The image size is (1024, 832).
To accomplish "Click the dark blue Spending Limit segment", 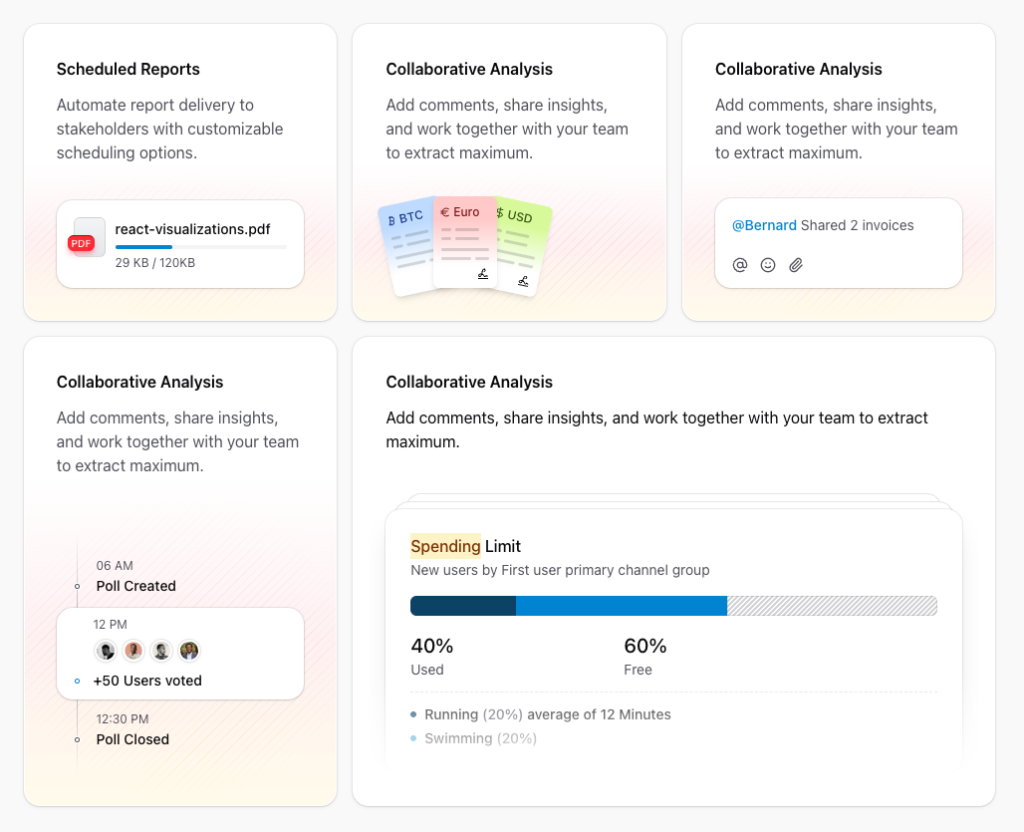I will [x=463, y=606].
